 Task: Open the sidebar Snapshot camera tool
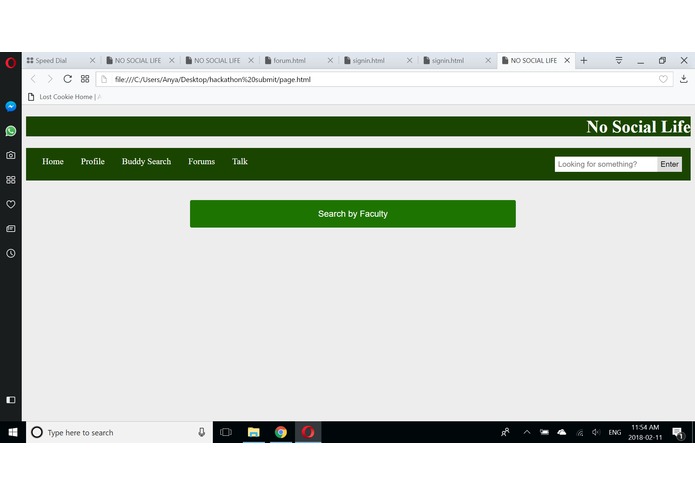[x=11, y=155]
